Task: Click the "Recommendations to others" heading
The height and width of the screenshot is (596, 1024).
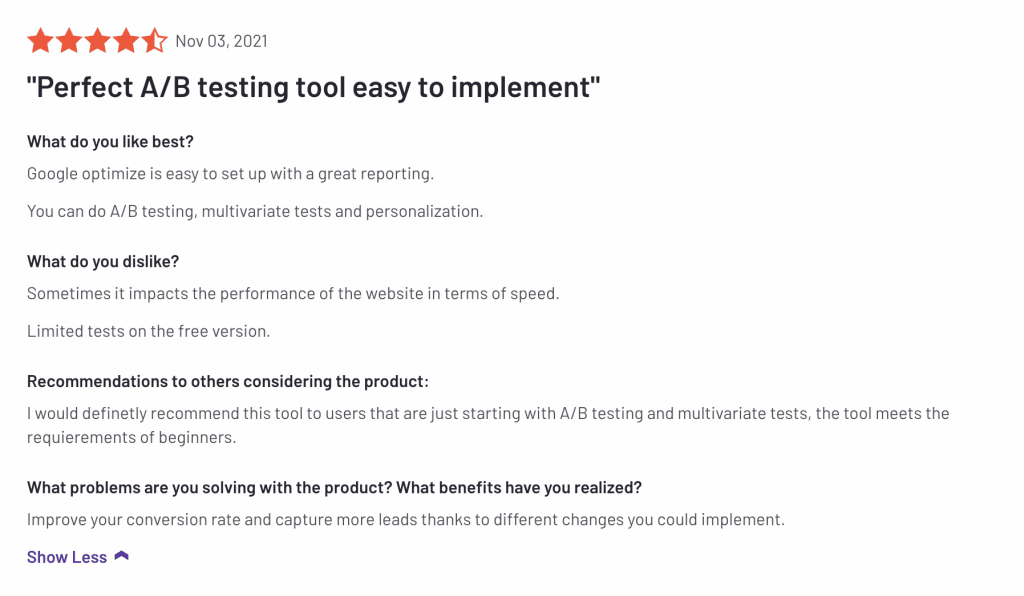Action: point(227,381)
